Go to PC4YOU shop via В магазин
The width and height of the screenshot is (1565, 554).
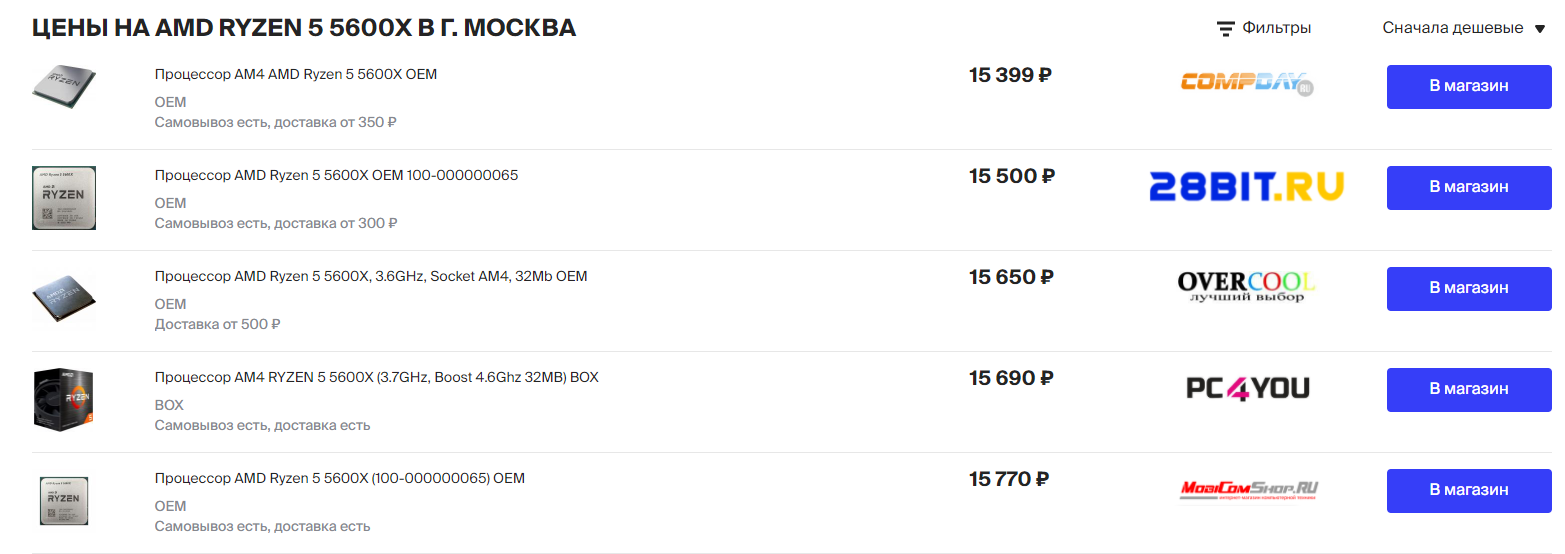point(1468,389)
